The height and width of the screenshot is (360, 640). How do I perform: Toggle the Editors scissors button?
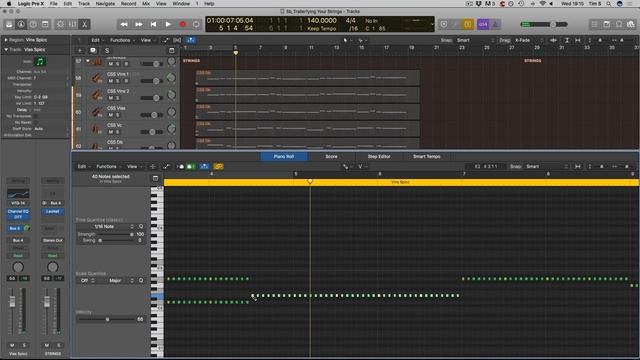click(x=84, y=24)
